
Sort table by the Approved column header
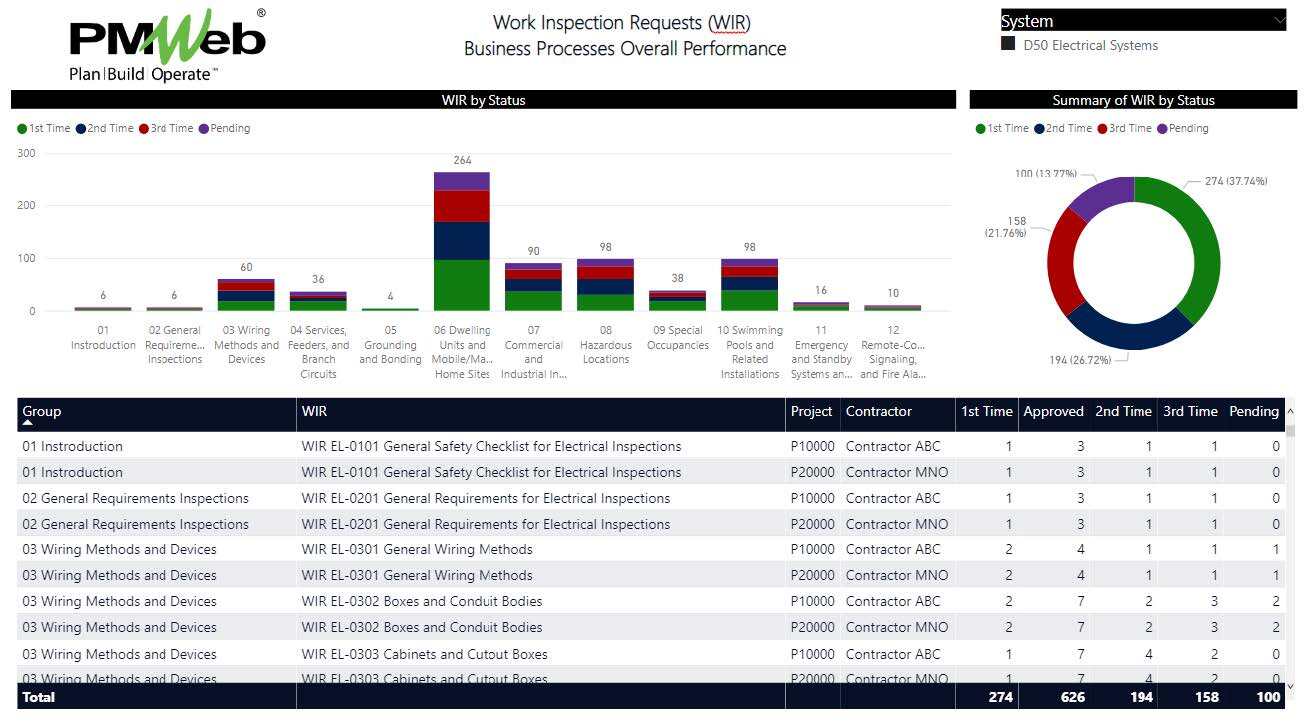[x=1053, y=411]
